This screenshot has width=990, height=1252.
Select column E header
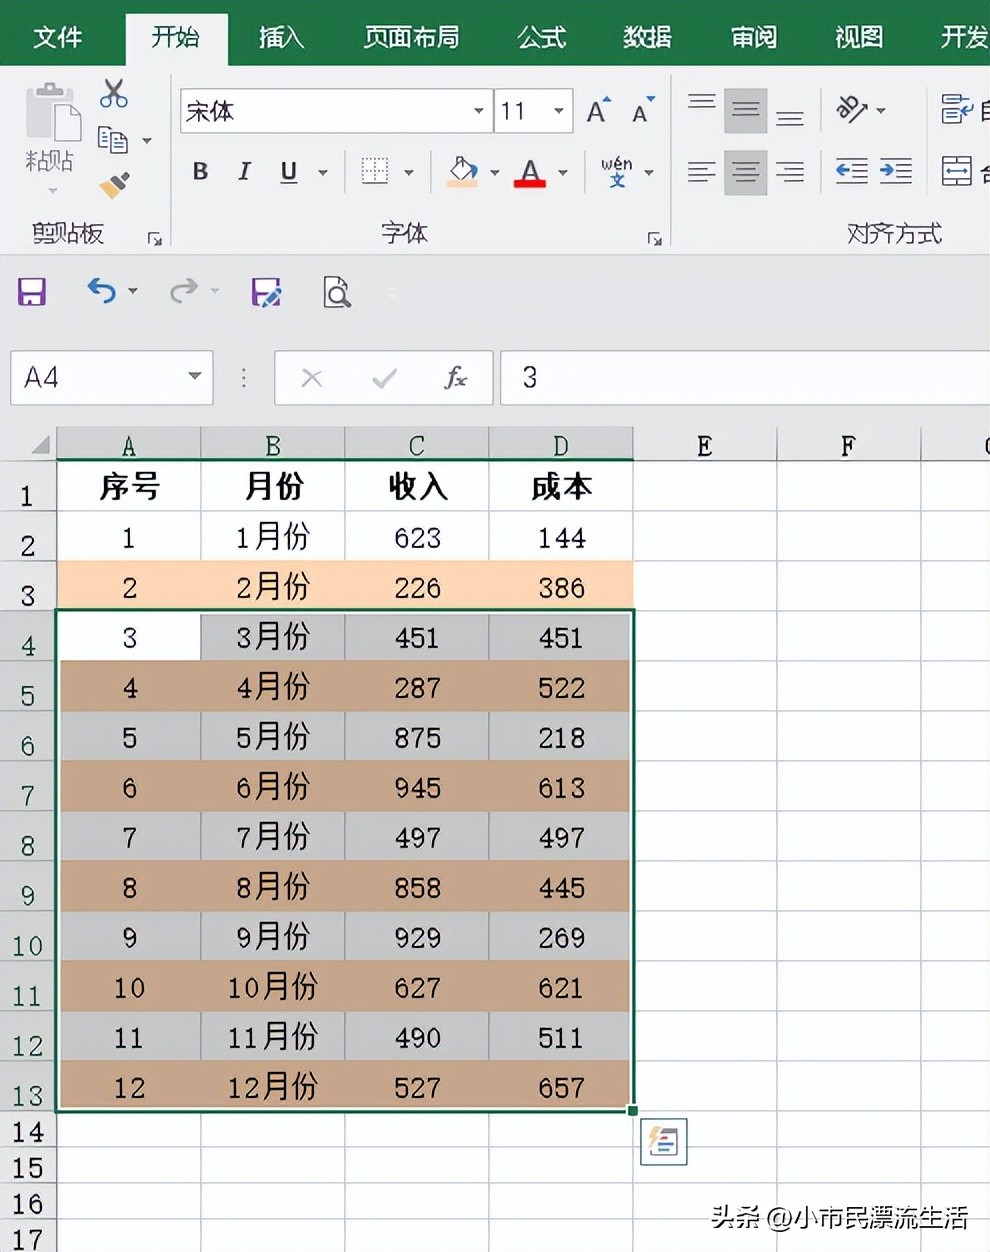click(x=705, y=445)
